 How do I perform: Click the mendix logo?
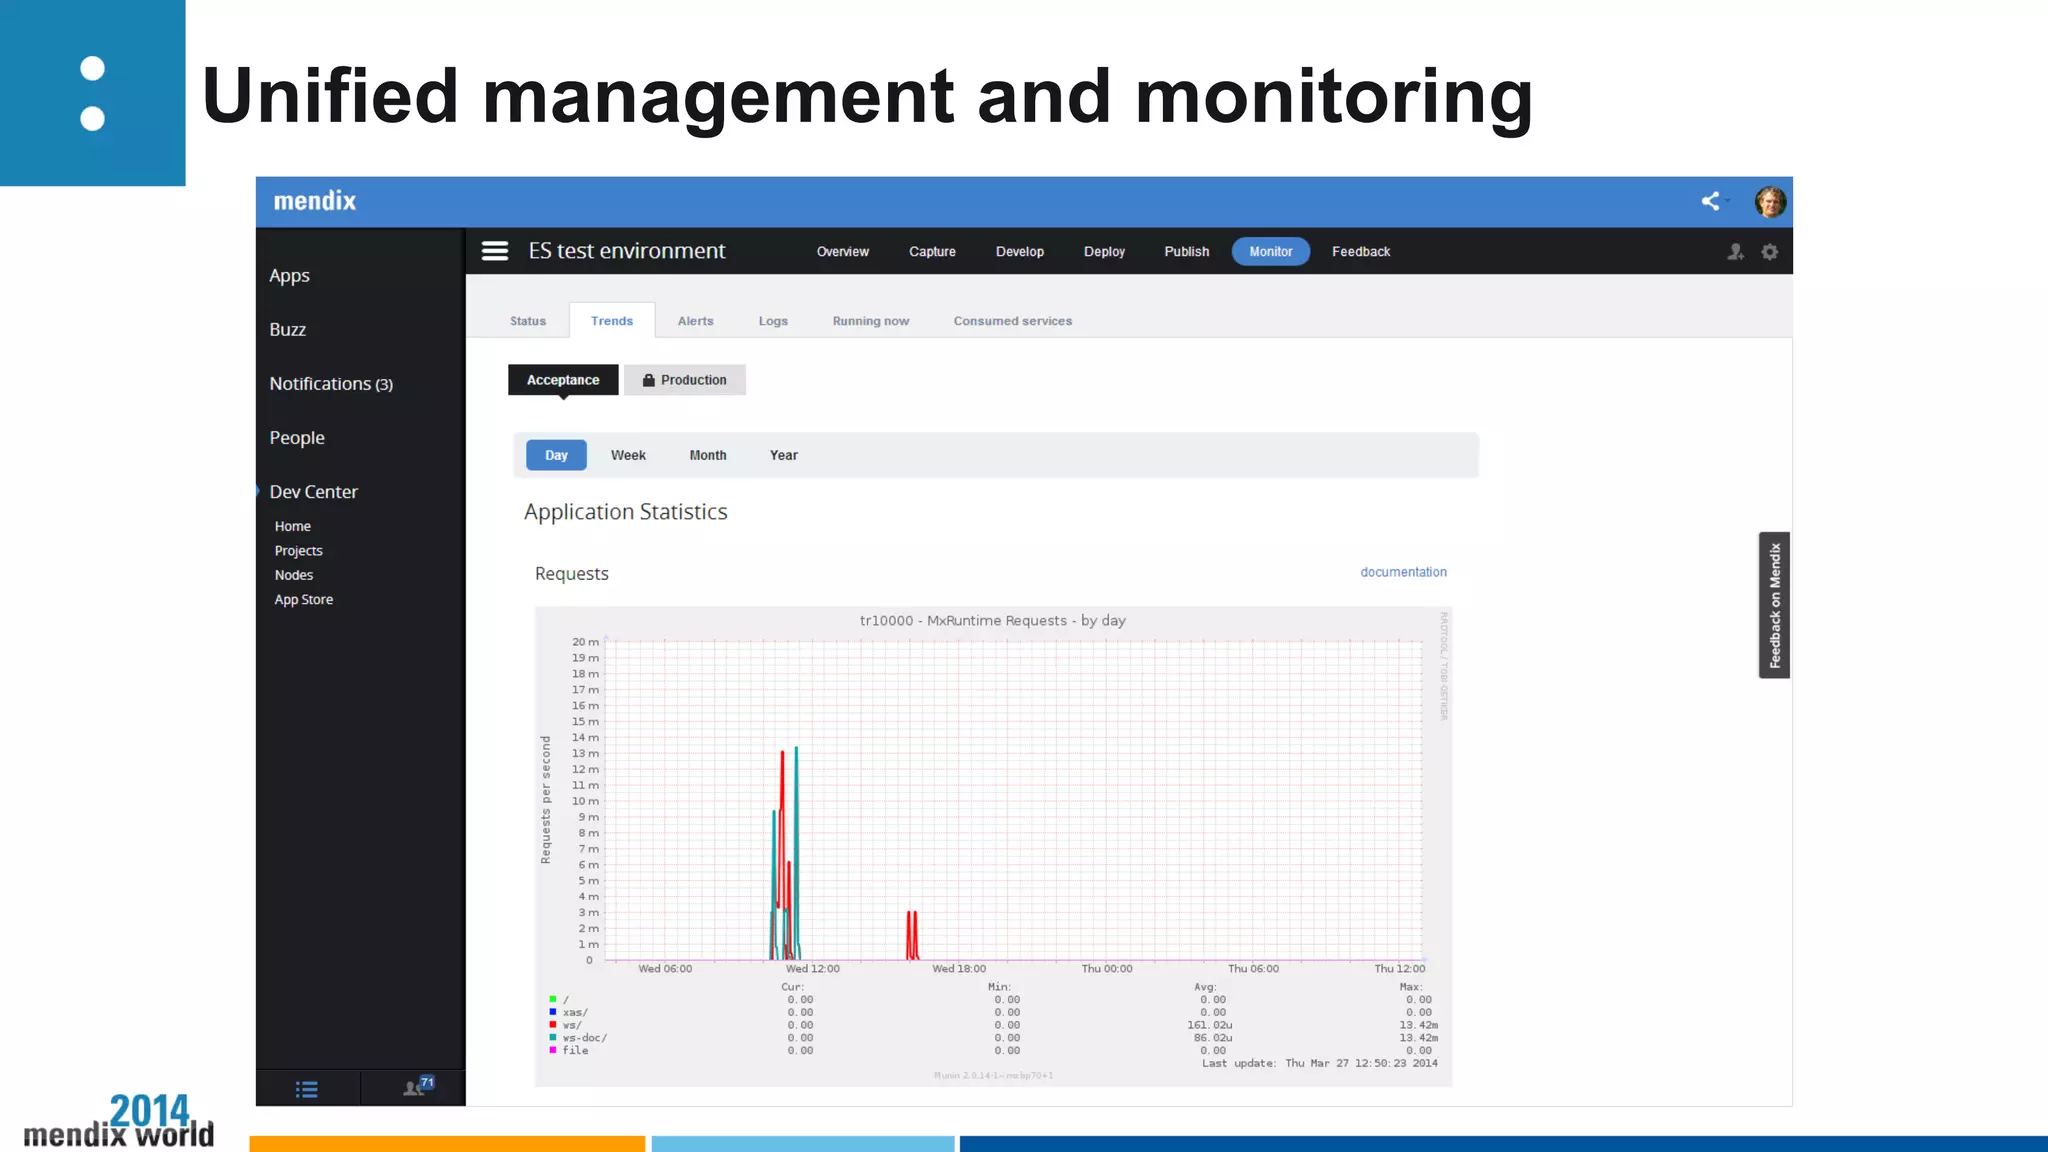[x=315, y=201]
